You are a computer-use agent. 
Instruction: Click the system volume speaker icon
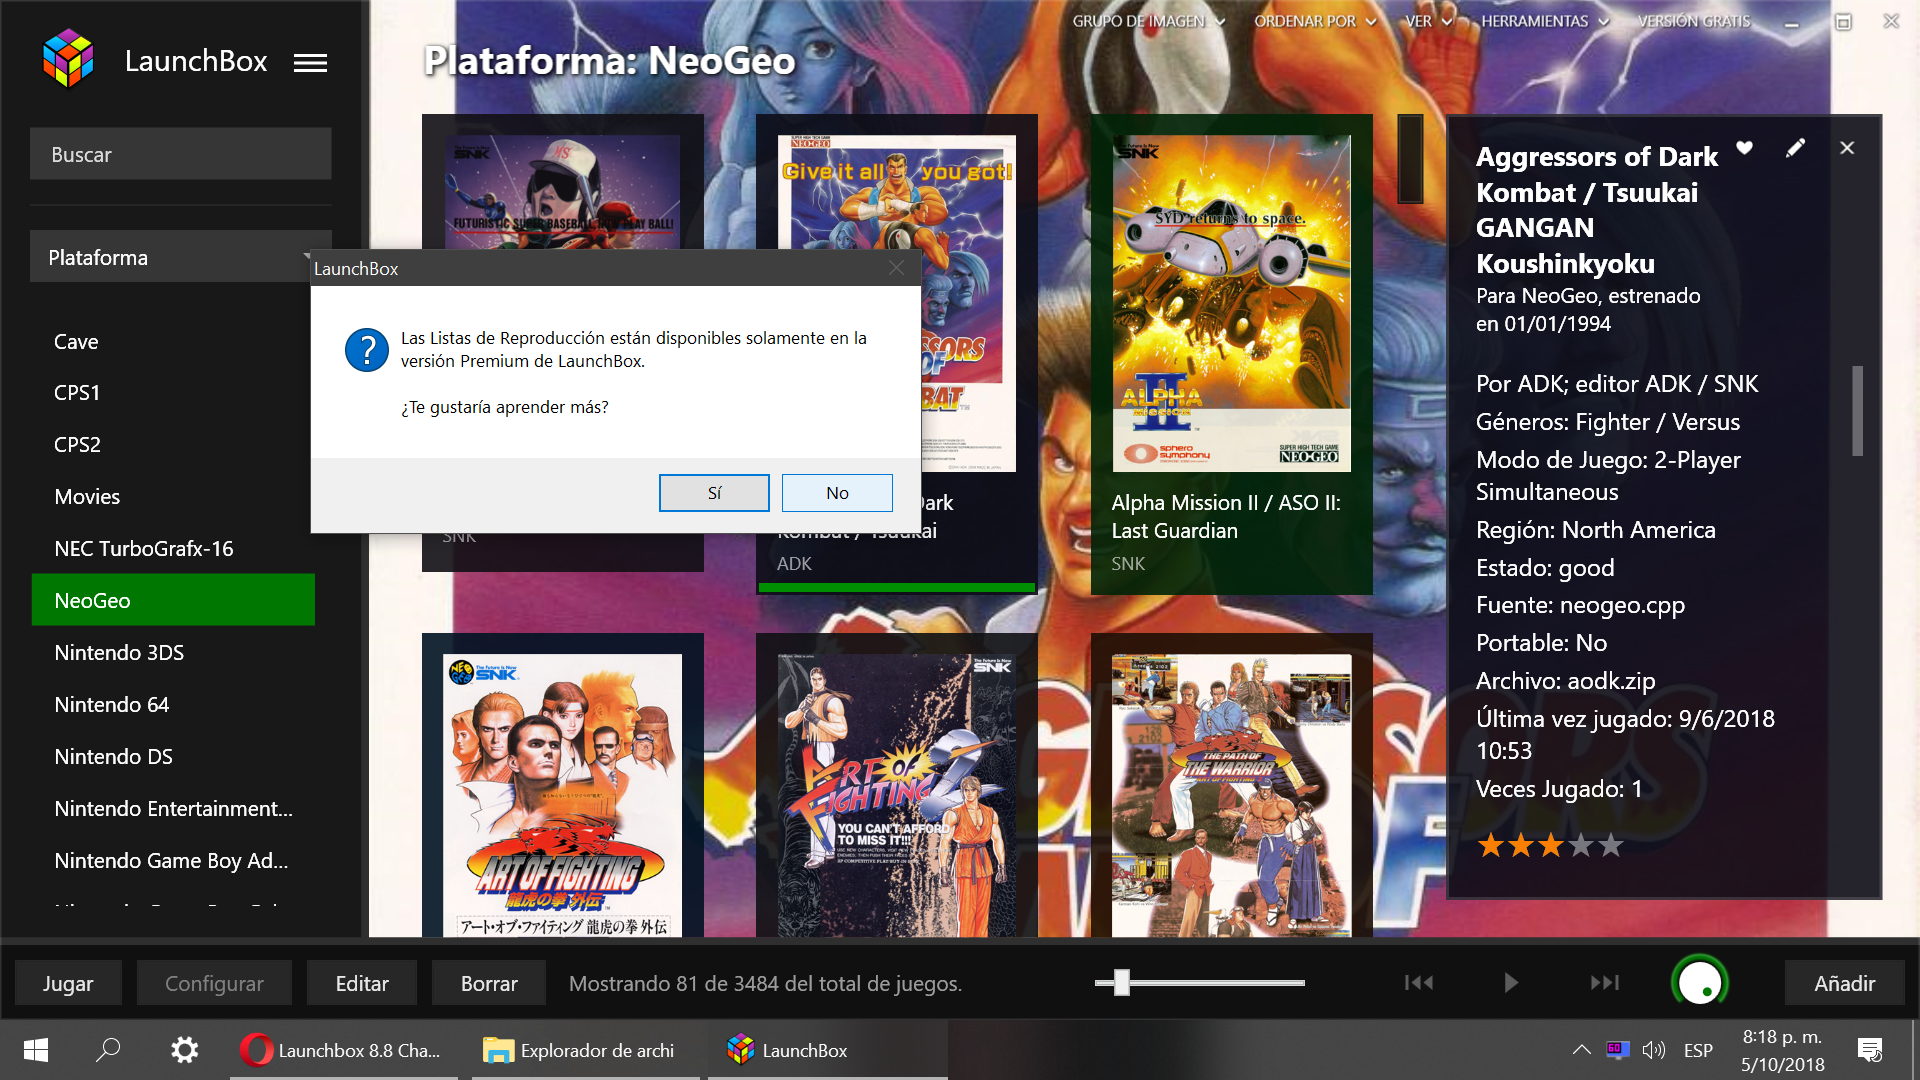pos(1653,1050)
